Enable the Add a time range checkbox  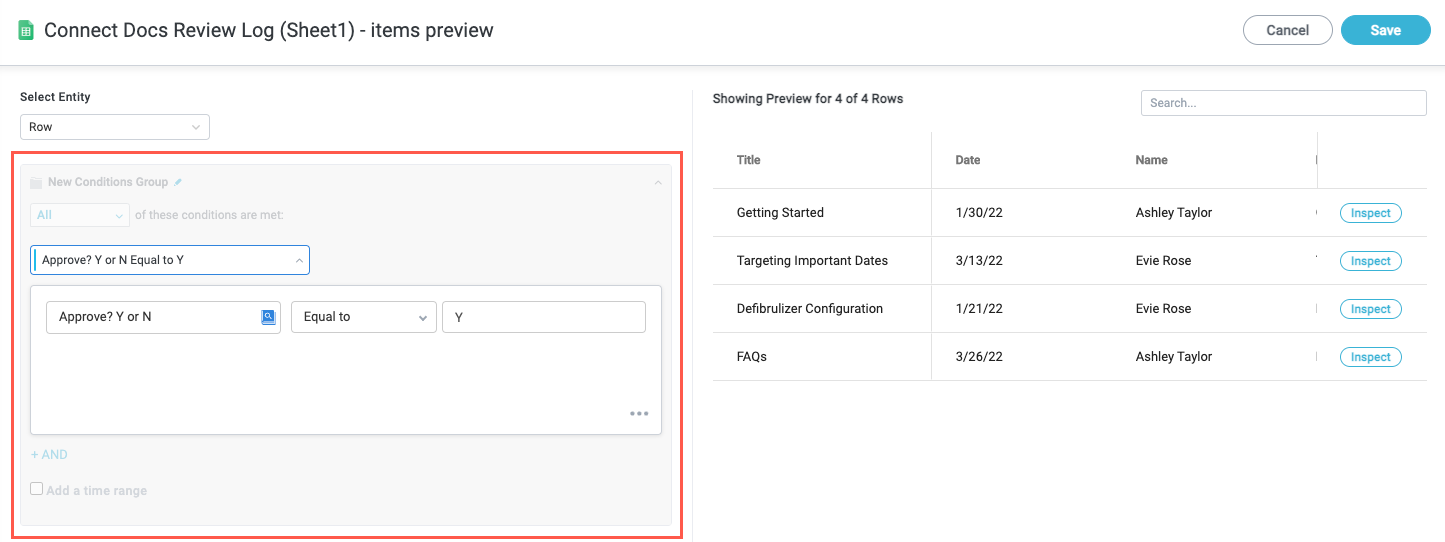[x=37, y=490]
